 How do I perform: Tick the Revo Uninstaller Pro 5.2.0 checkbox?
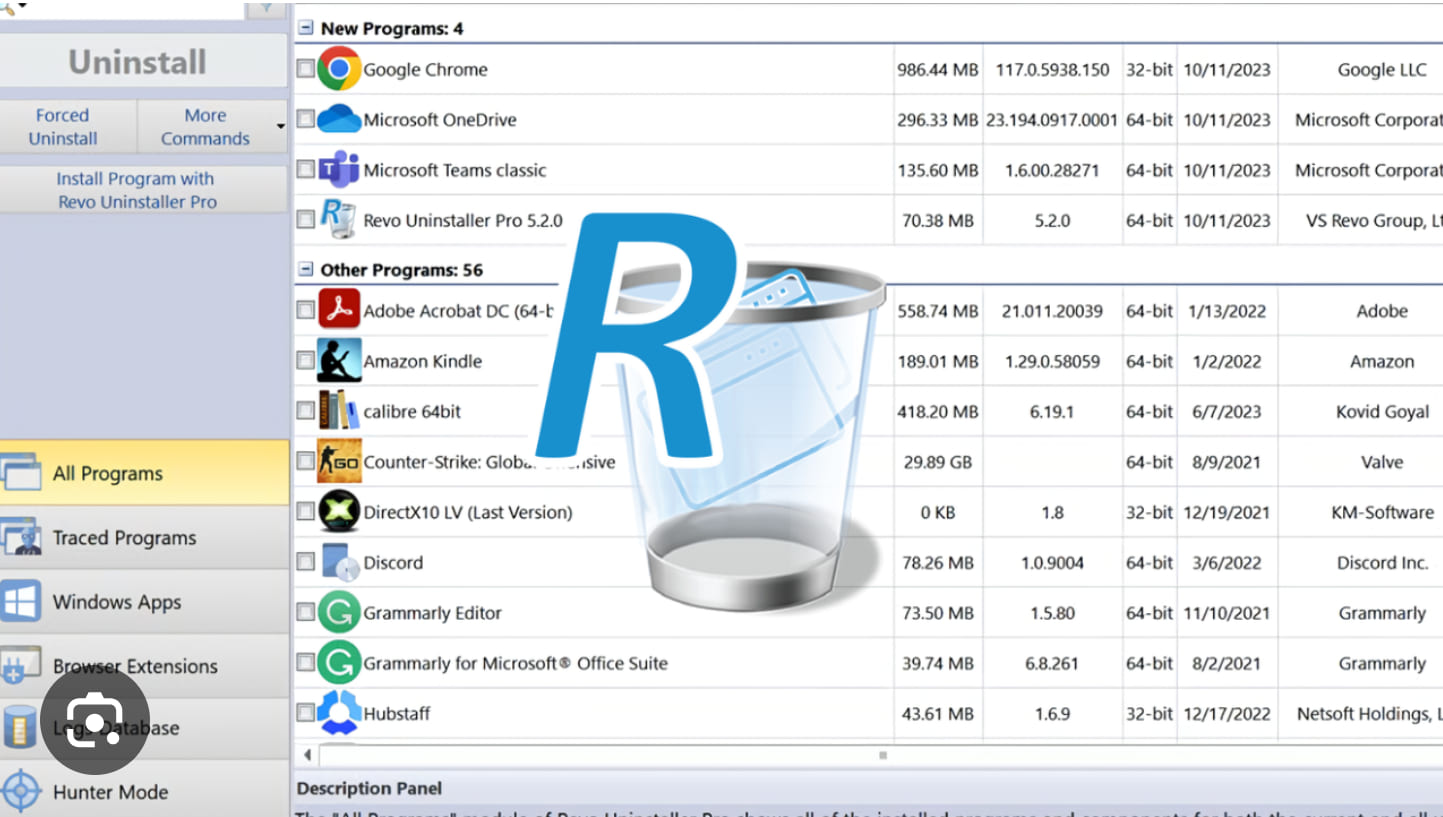305,220
